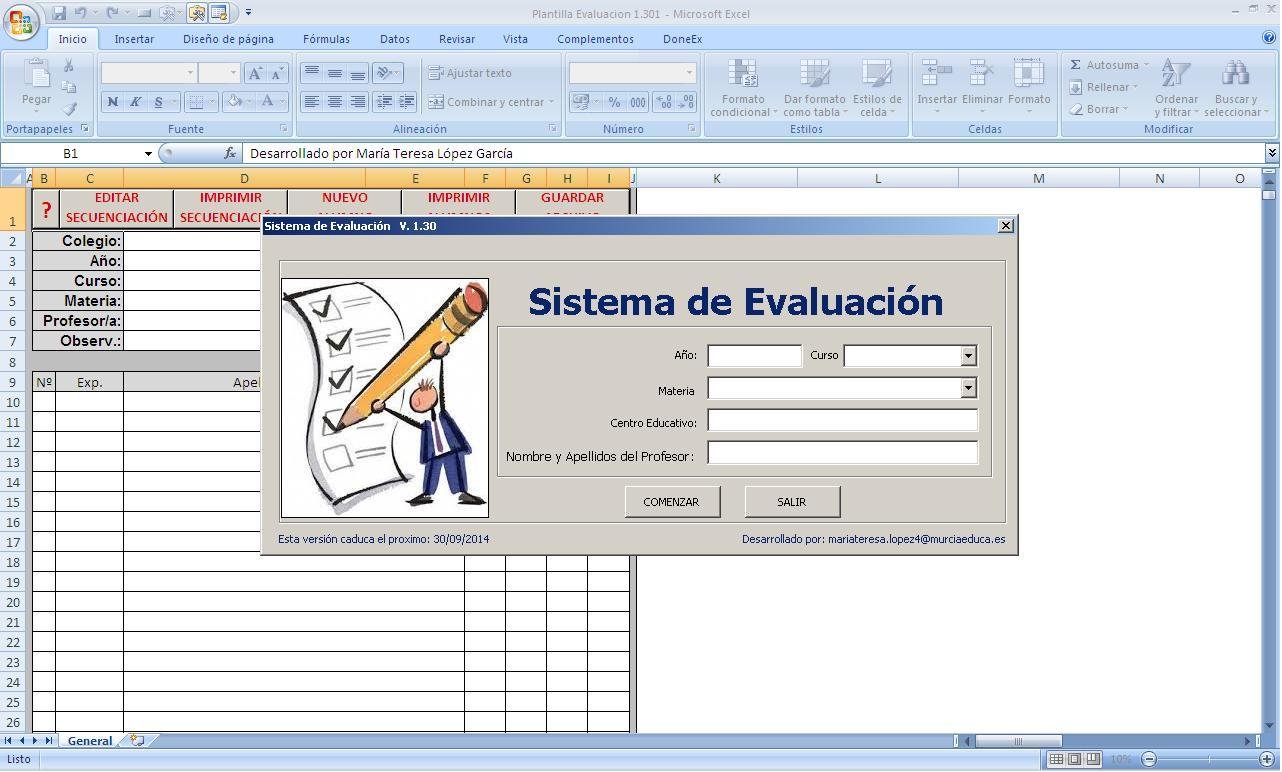1282x772 pixels.
Task: Expand the Name Box dropdown arrow
Action: pyautogui.click(x=148, y=154)
